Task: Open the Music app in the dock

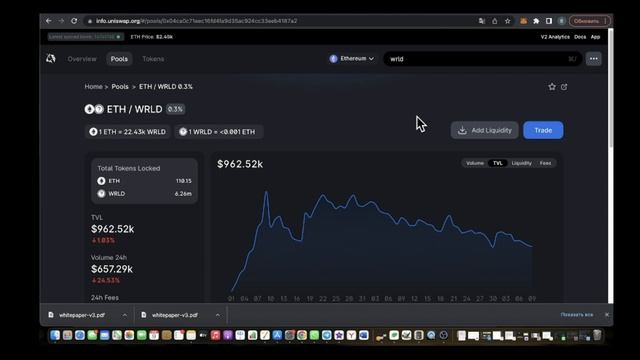Action: coord(216,335)
